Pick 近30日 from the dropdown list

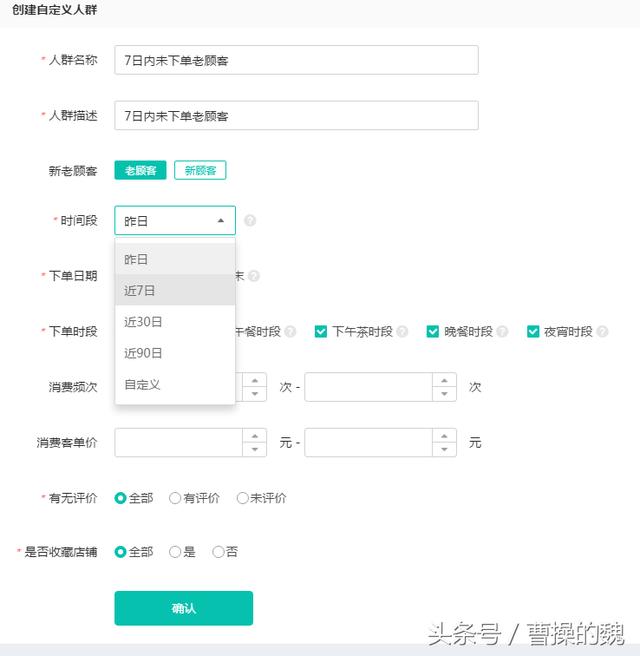pyautogui.click(x=175, y=321)
